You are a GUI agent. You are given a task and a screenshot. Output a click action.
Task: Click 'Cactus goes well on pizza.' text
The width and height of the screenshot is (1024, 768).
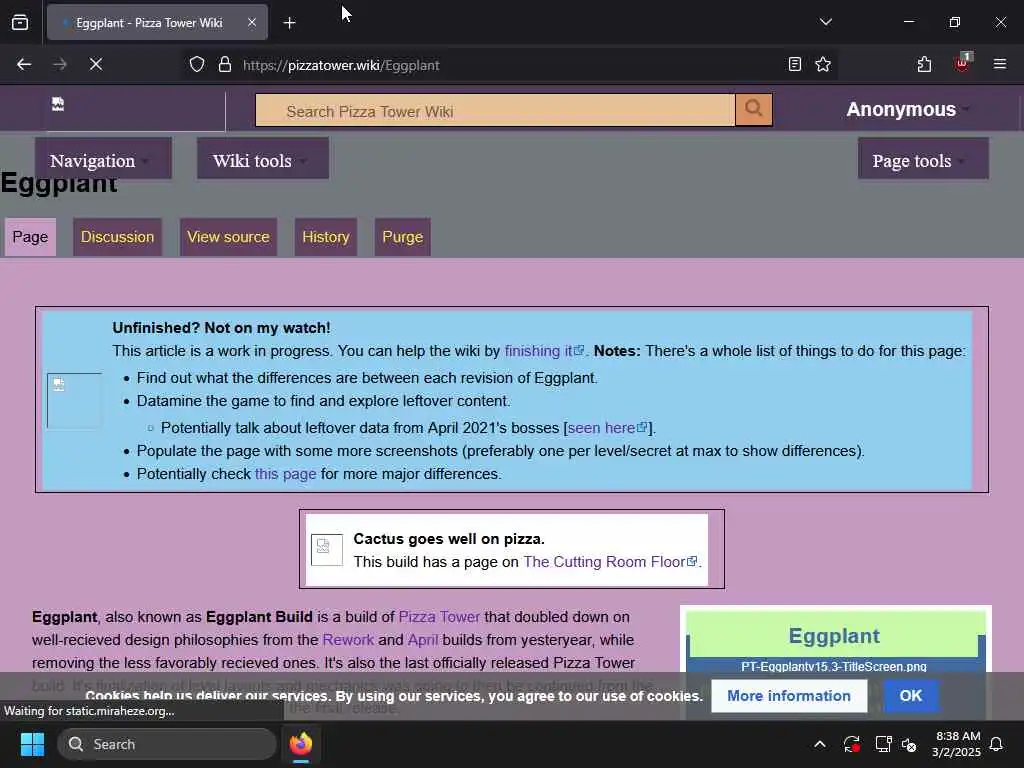click(x=449, y=539)
